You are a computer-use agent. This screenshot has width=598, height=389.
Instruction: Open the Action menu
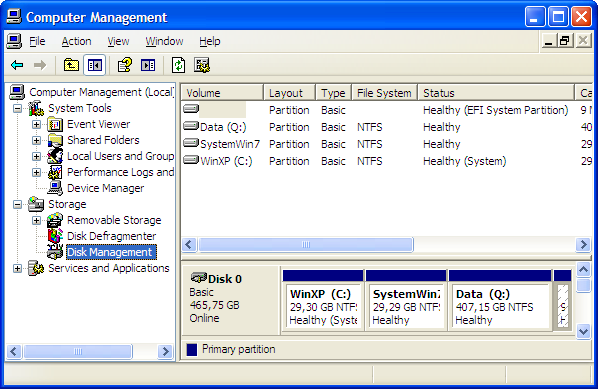pos(76,41)
